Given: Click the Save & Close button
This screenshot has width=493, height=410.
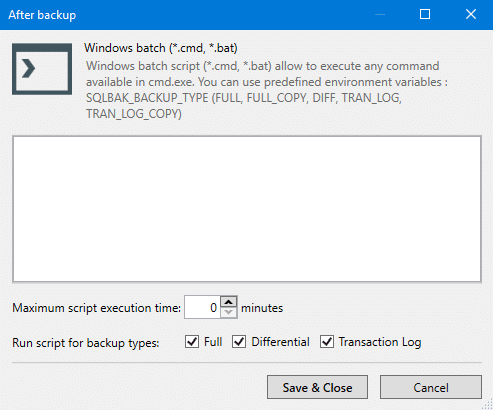Looking at the screenshot, I should (x=317, y=387).
